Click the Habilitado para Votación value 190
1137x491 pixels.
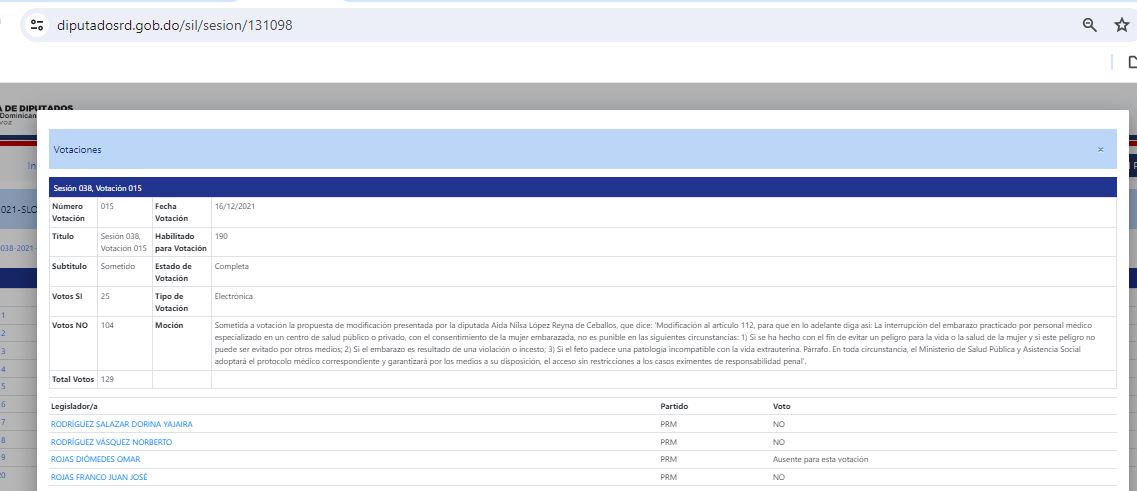221,236
